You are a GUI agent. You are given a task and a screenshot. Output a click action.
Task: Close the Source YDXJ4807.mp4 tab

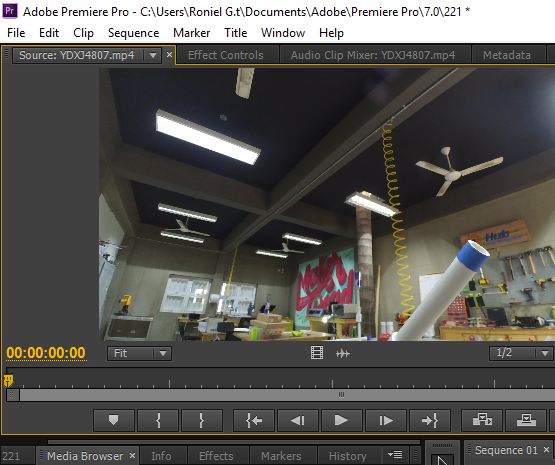point(169,55)
